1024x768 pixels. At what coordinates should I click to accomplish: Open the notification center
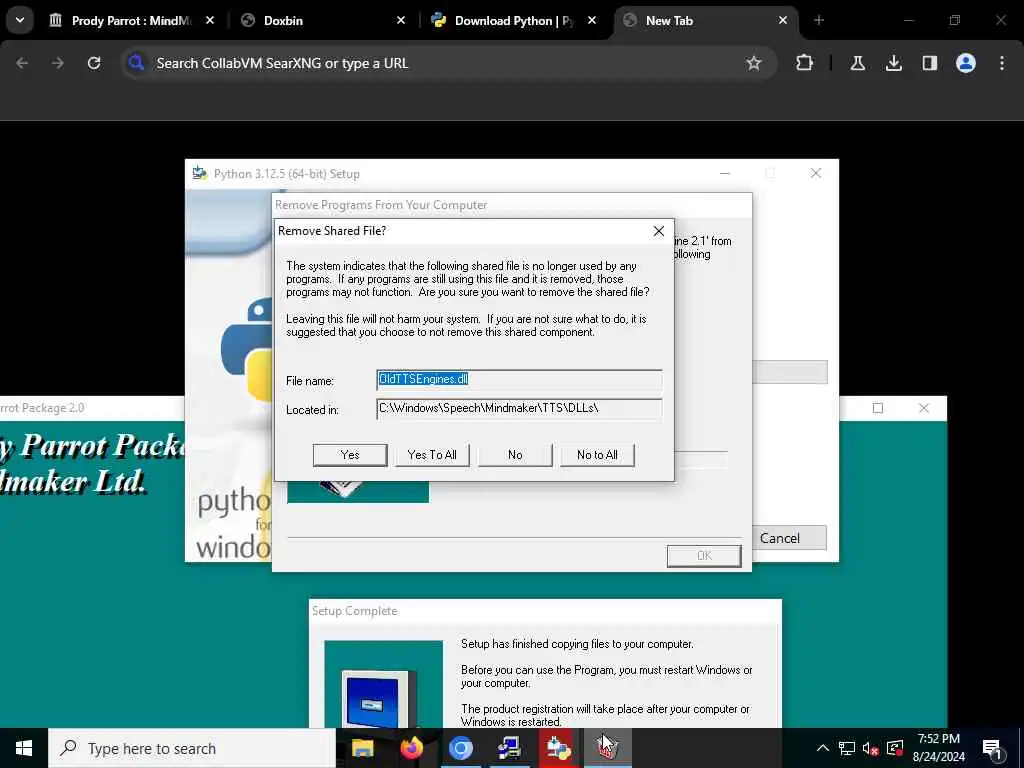[x=993, y=748]
